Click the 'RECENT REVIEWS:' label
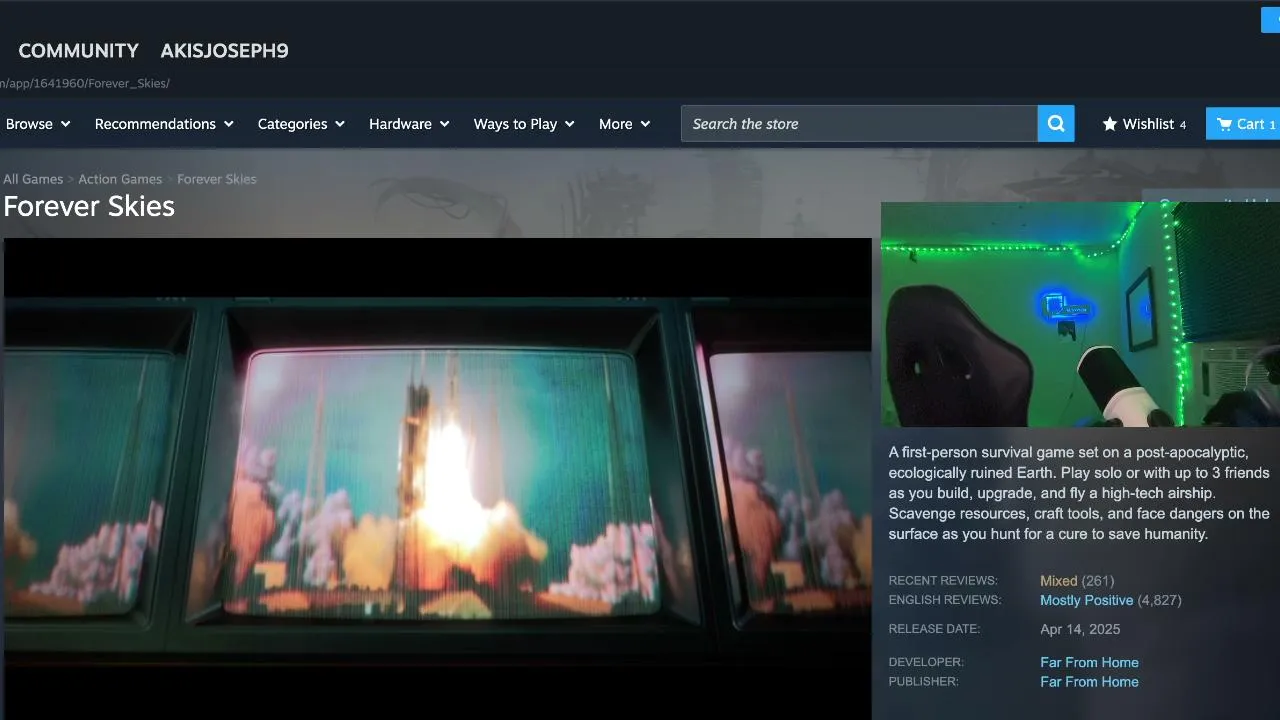1280x720 pixels. (943, 581)
